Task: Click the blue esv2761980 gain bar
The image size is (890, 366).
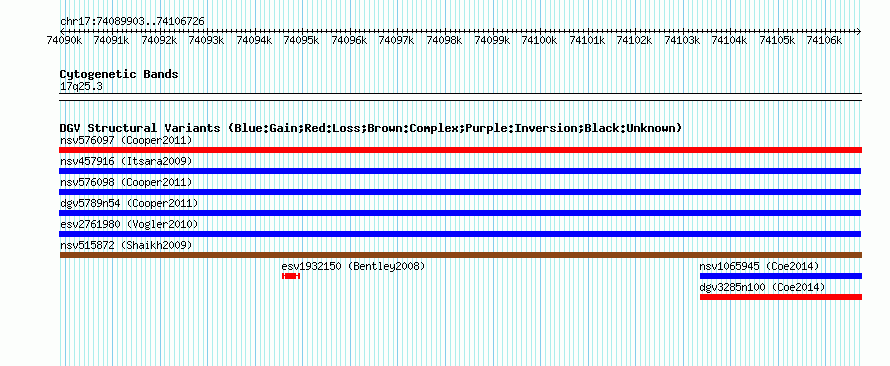Action: coord(460,234)
